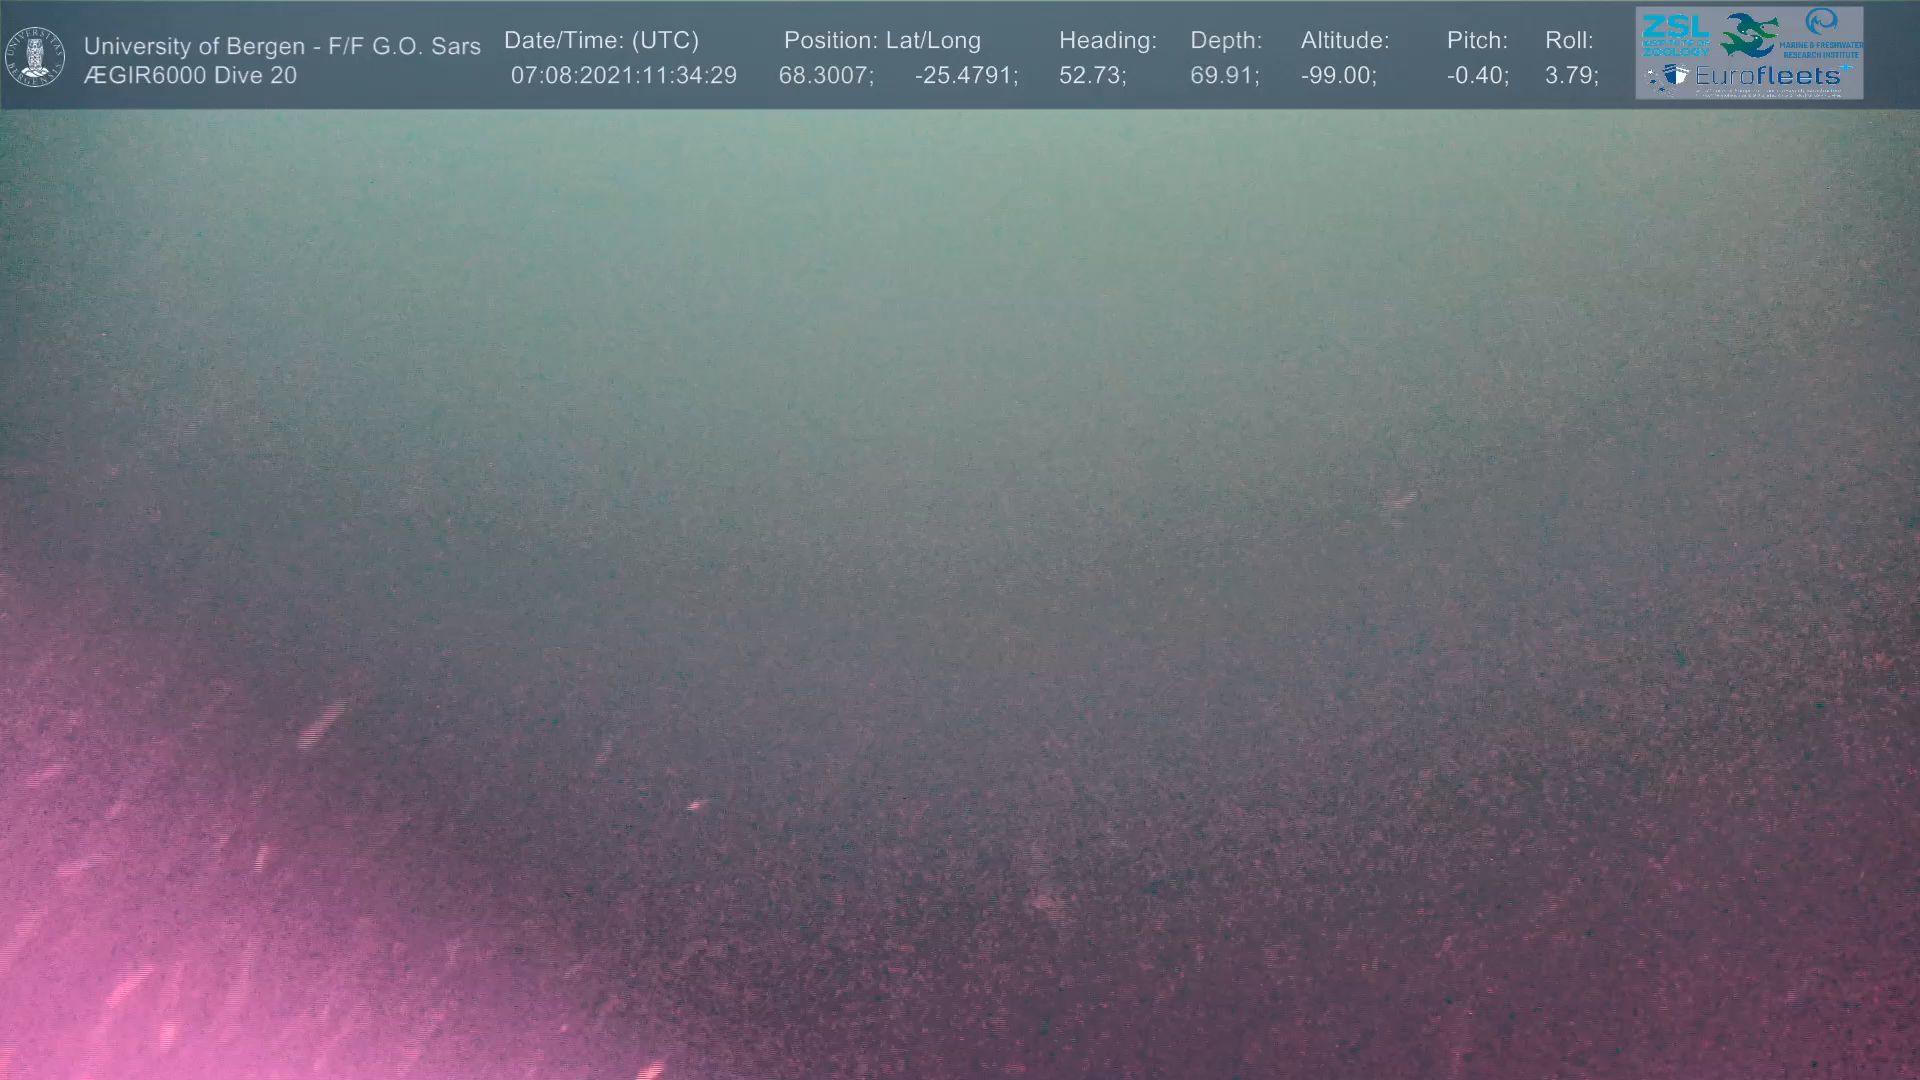Image resolution: width=1920 pixels, height=1080 pixels.
Task: Click the timestamp 07:08:2021:11:34:29
Action: tap(623, 76)
